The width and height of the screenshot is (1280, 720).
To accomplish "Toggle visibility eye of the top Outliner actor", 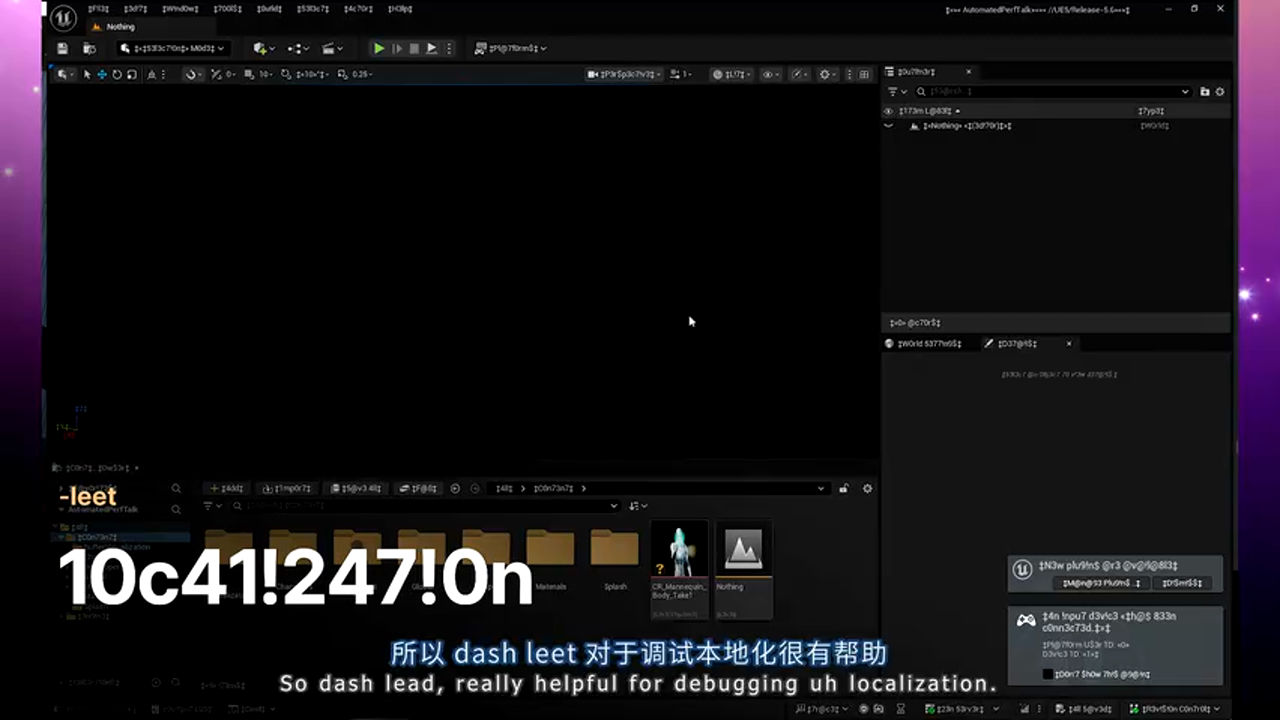I will (890, 110).
